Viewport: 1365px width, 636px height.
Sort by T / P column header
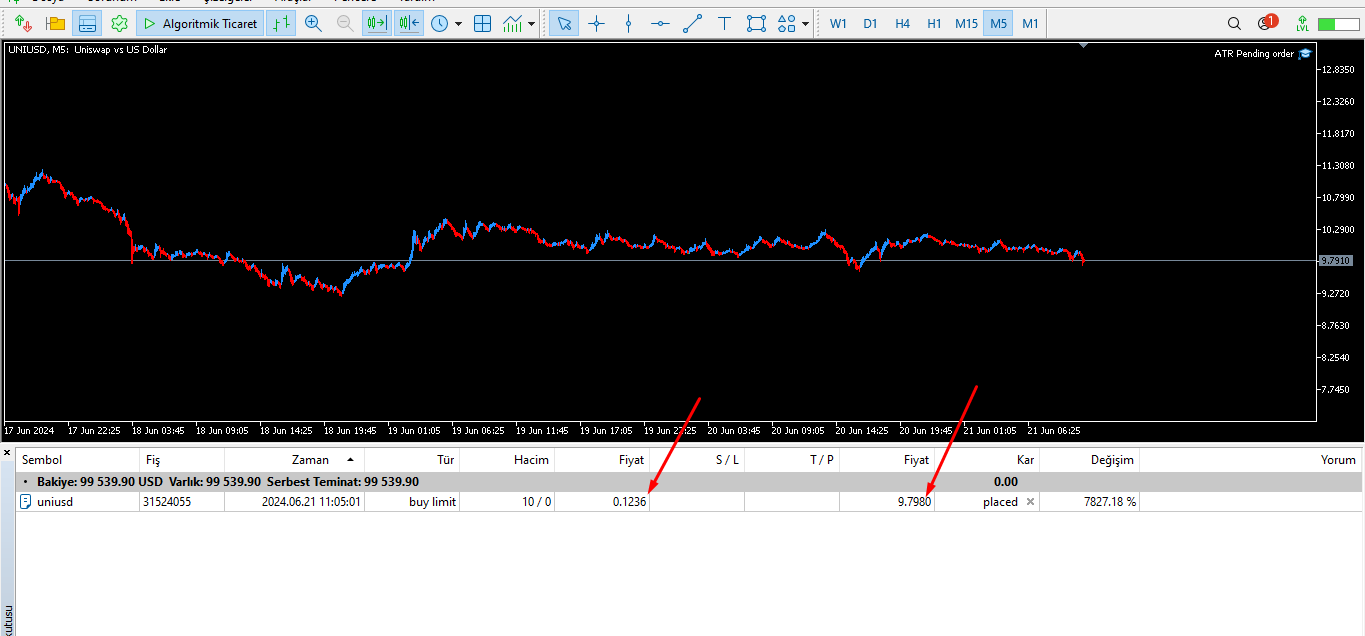[822, 460]
